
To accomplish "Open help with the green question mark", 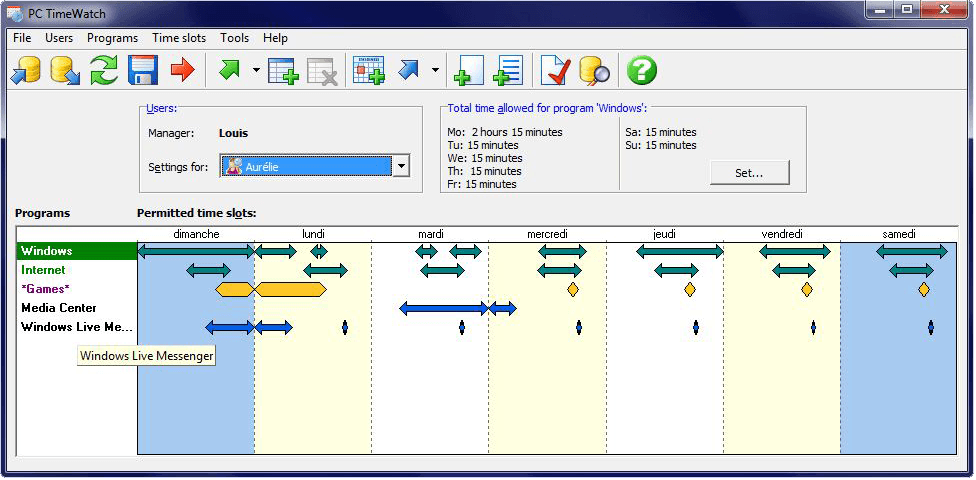I will pyautogui.click(x=641, y=71).
